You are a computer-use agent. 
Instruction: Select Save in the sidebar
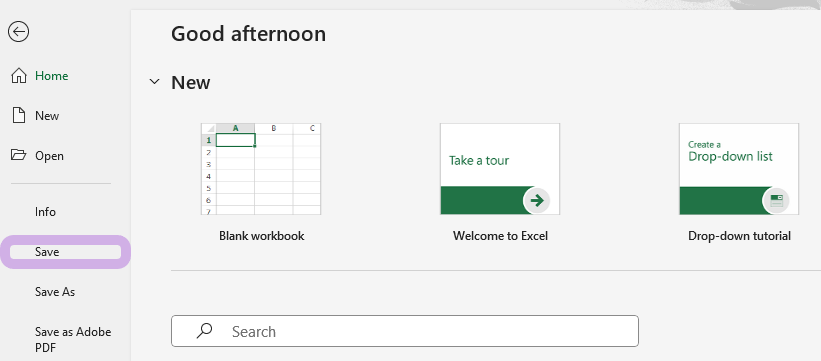click(x=65, y=252)
